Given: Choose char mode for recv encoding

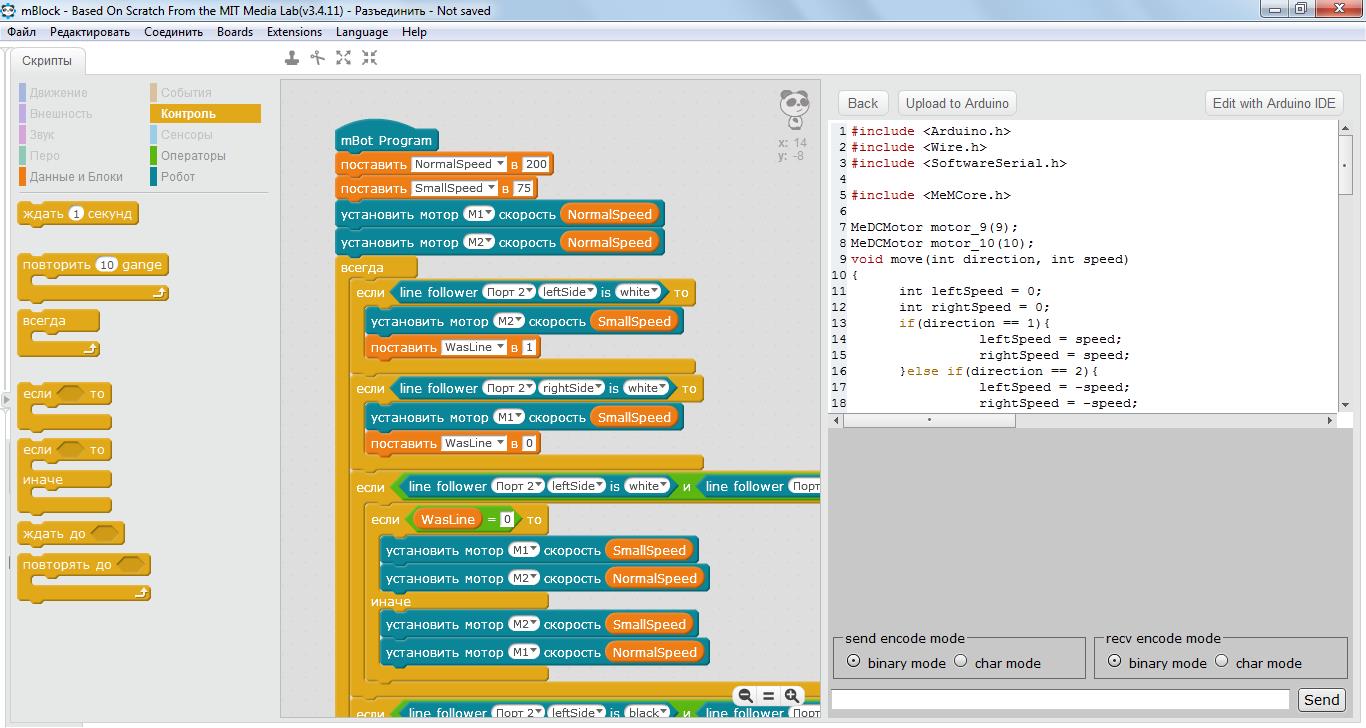Looking at the screenshot, I should coord(1222,661).
